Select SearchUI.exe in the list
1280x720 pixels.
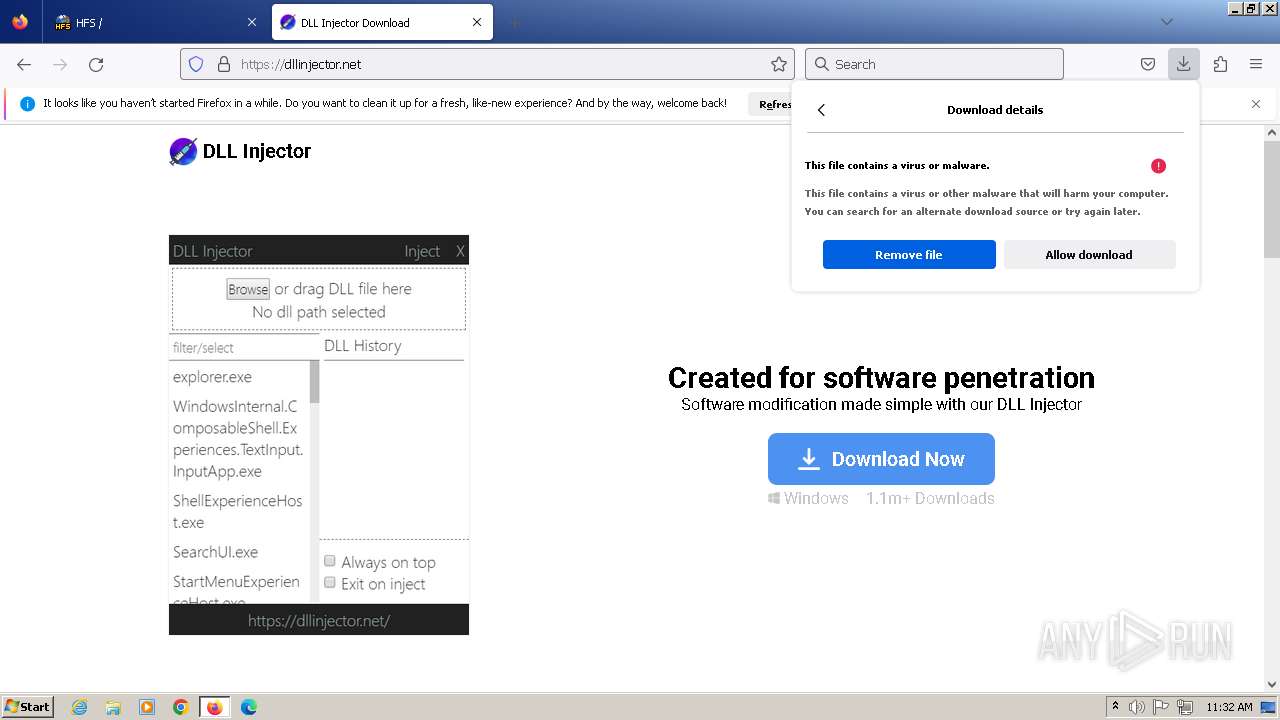(215, 552)
